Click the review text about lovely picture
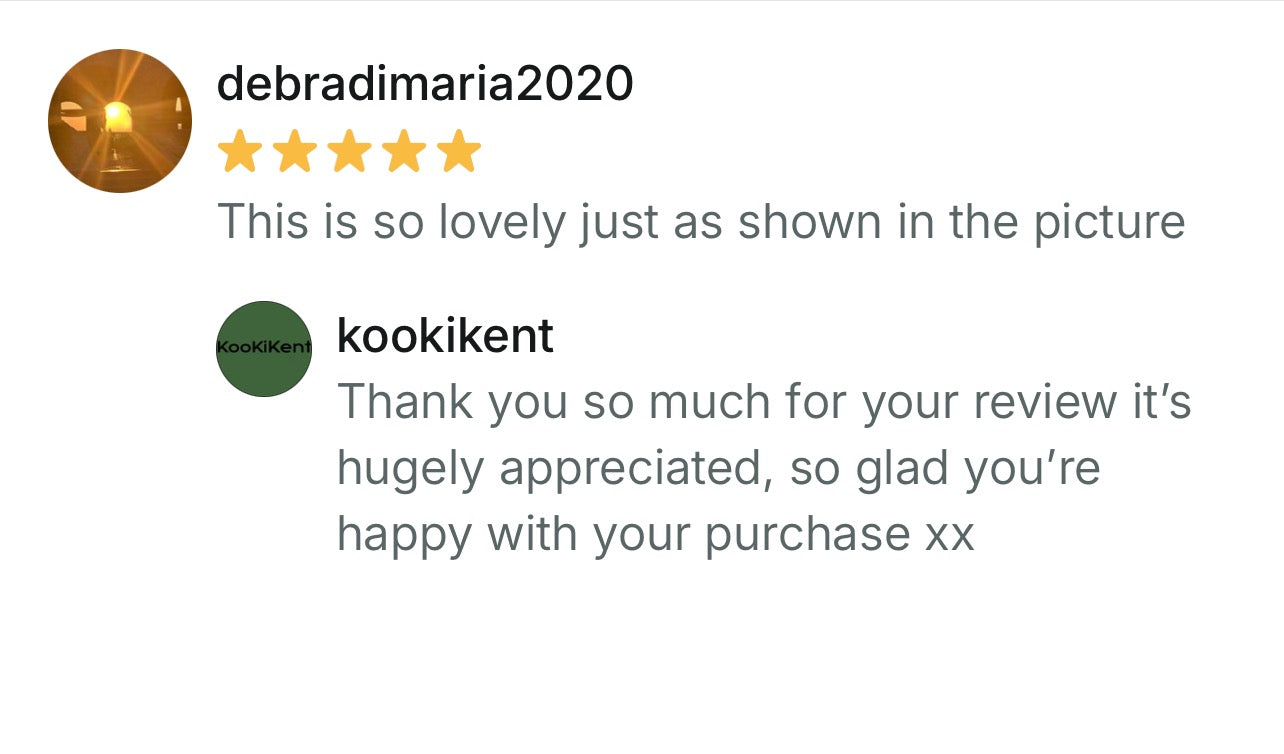 [x=701, y=223]
